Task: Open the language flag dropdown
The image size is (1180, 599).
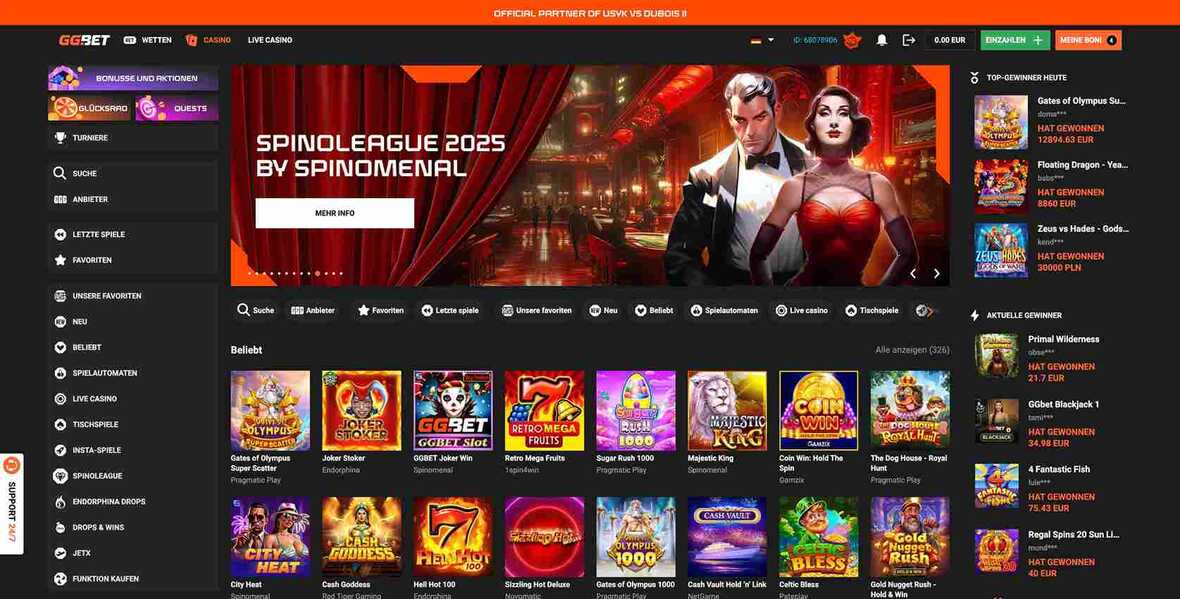Action: click(x=762, y=40)
